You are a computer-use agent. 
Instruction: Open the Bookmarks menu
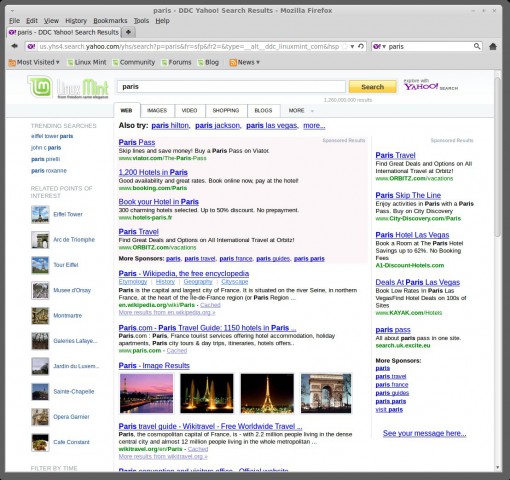click(110, 21)
